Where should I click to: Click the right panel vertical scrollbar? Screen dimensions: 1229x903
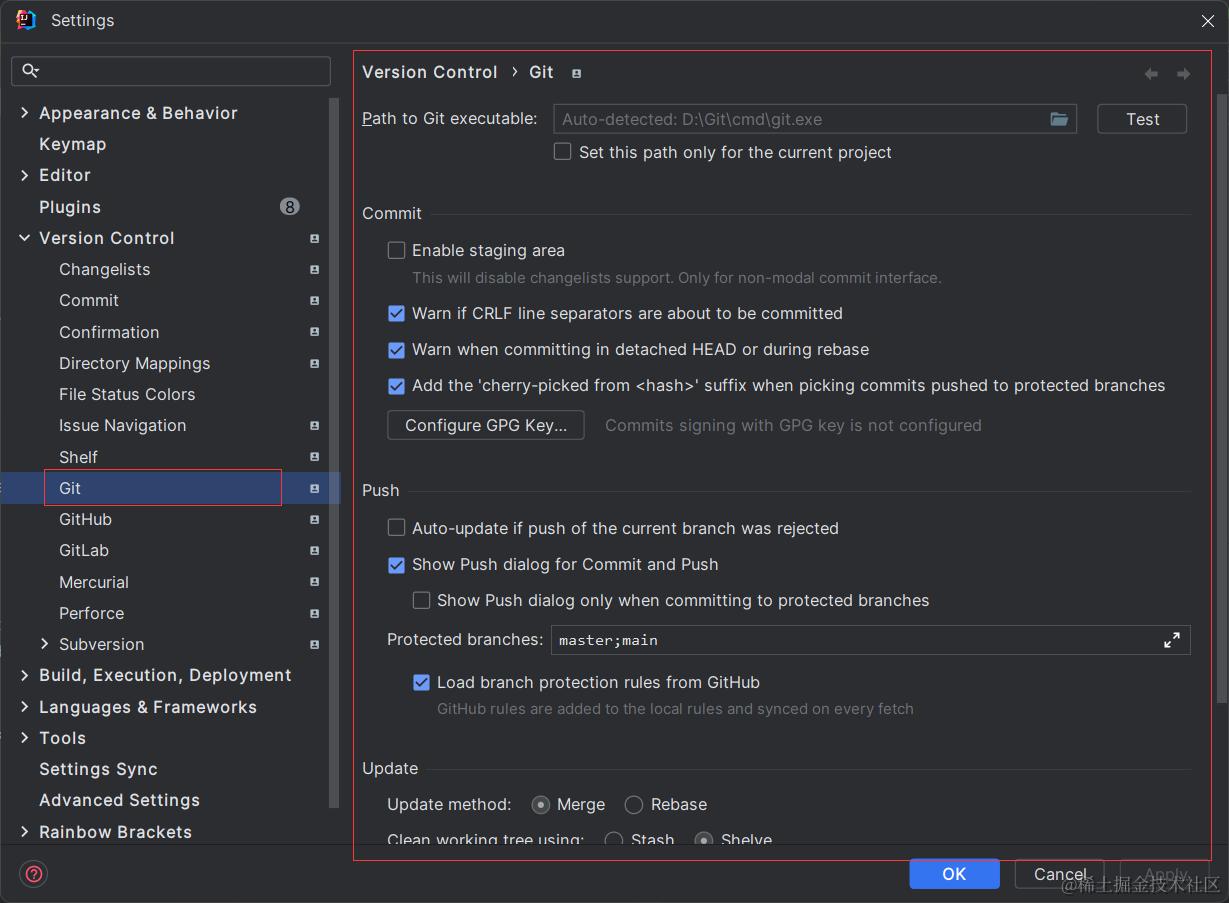(1221, 400)
